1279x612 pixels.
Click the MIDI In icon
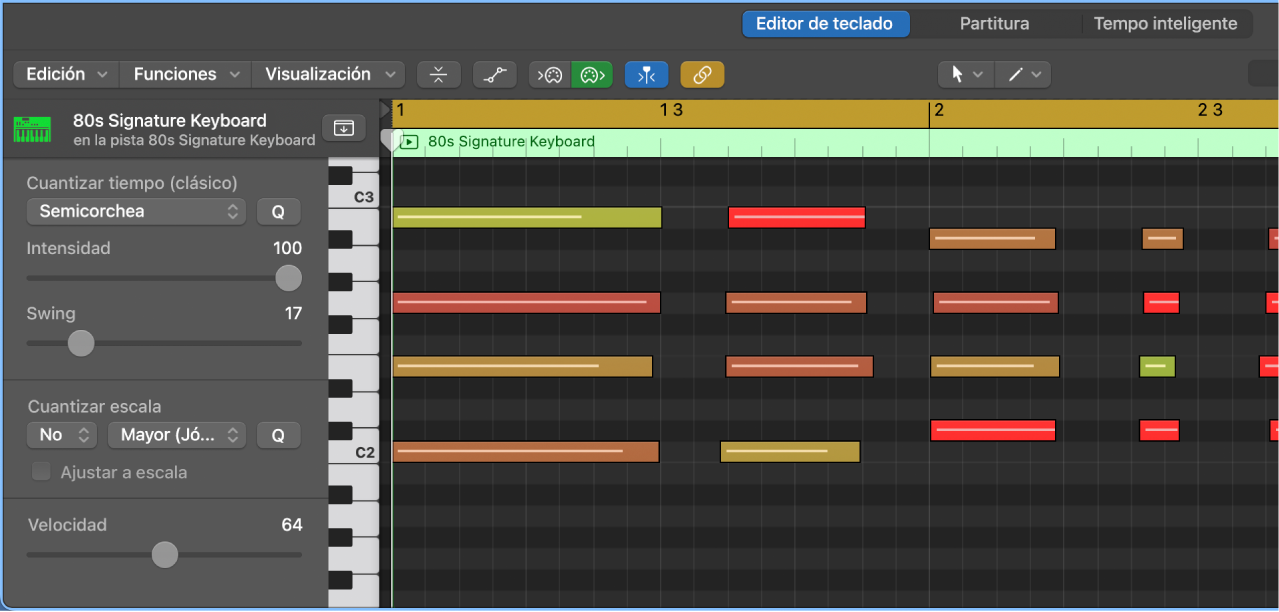[549, 74]
